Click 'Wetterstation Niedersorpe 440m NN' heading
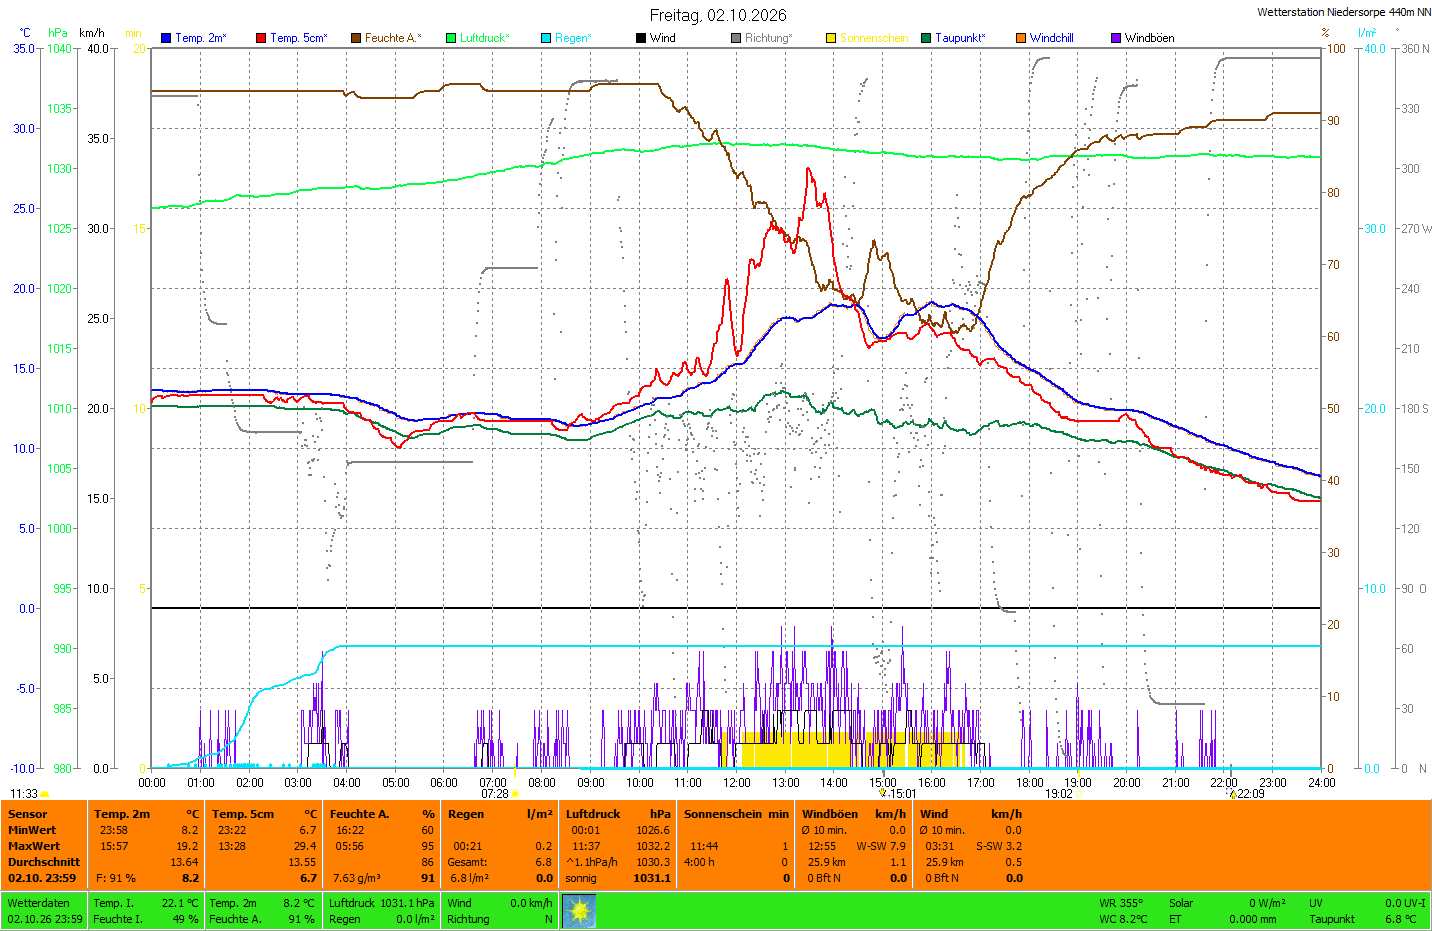 coord(1344,12)
